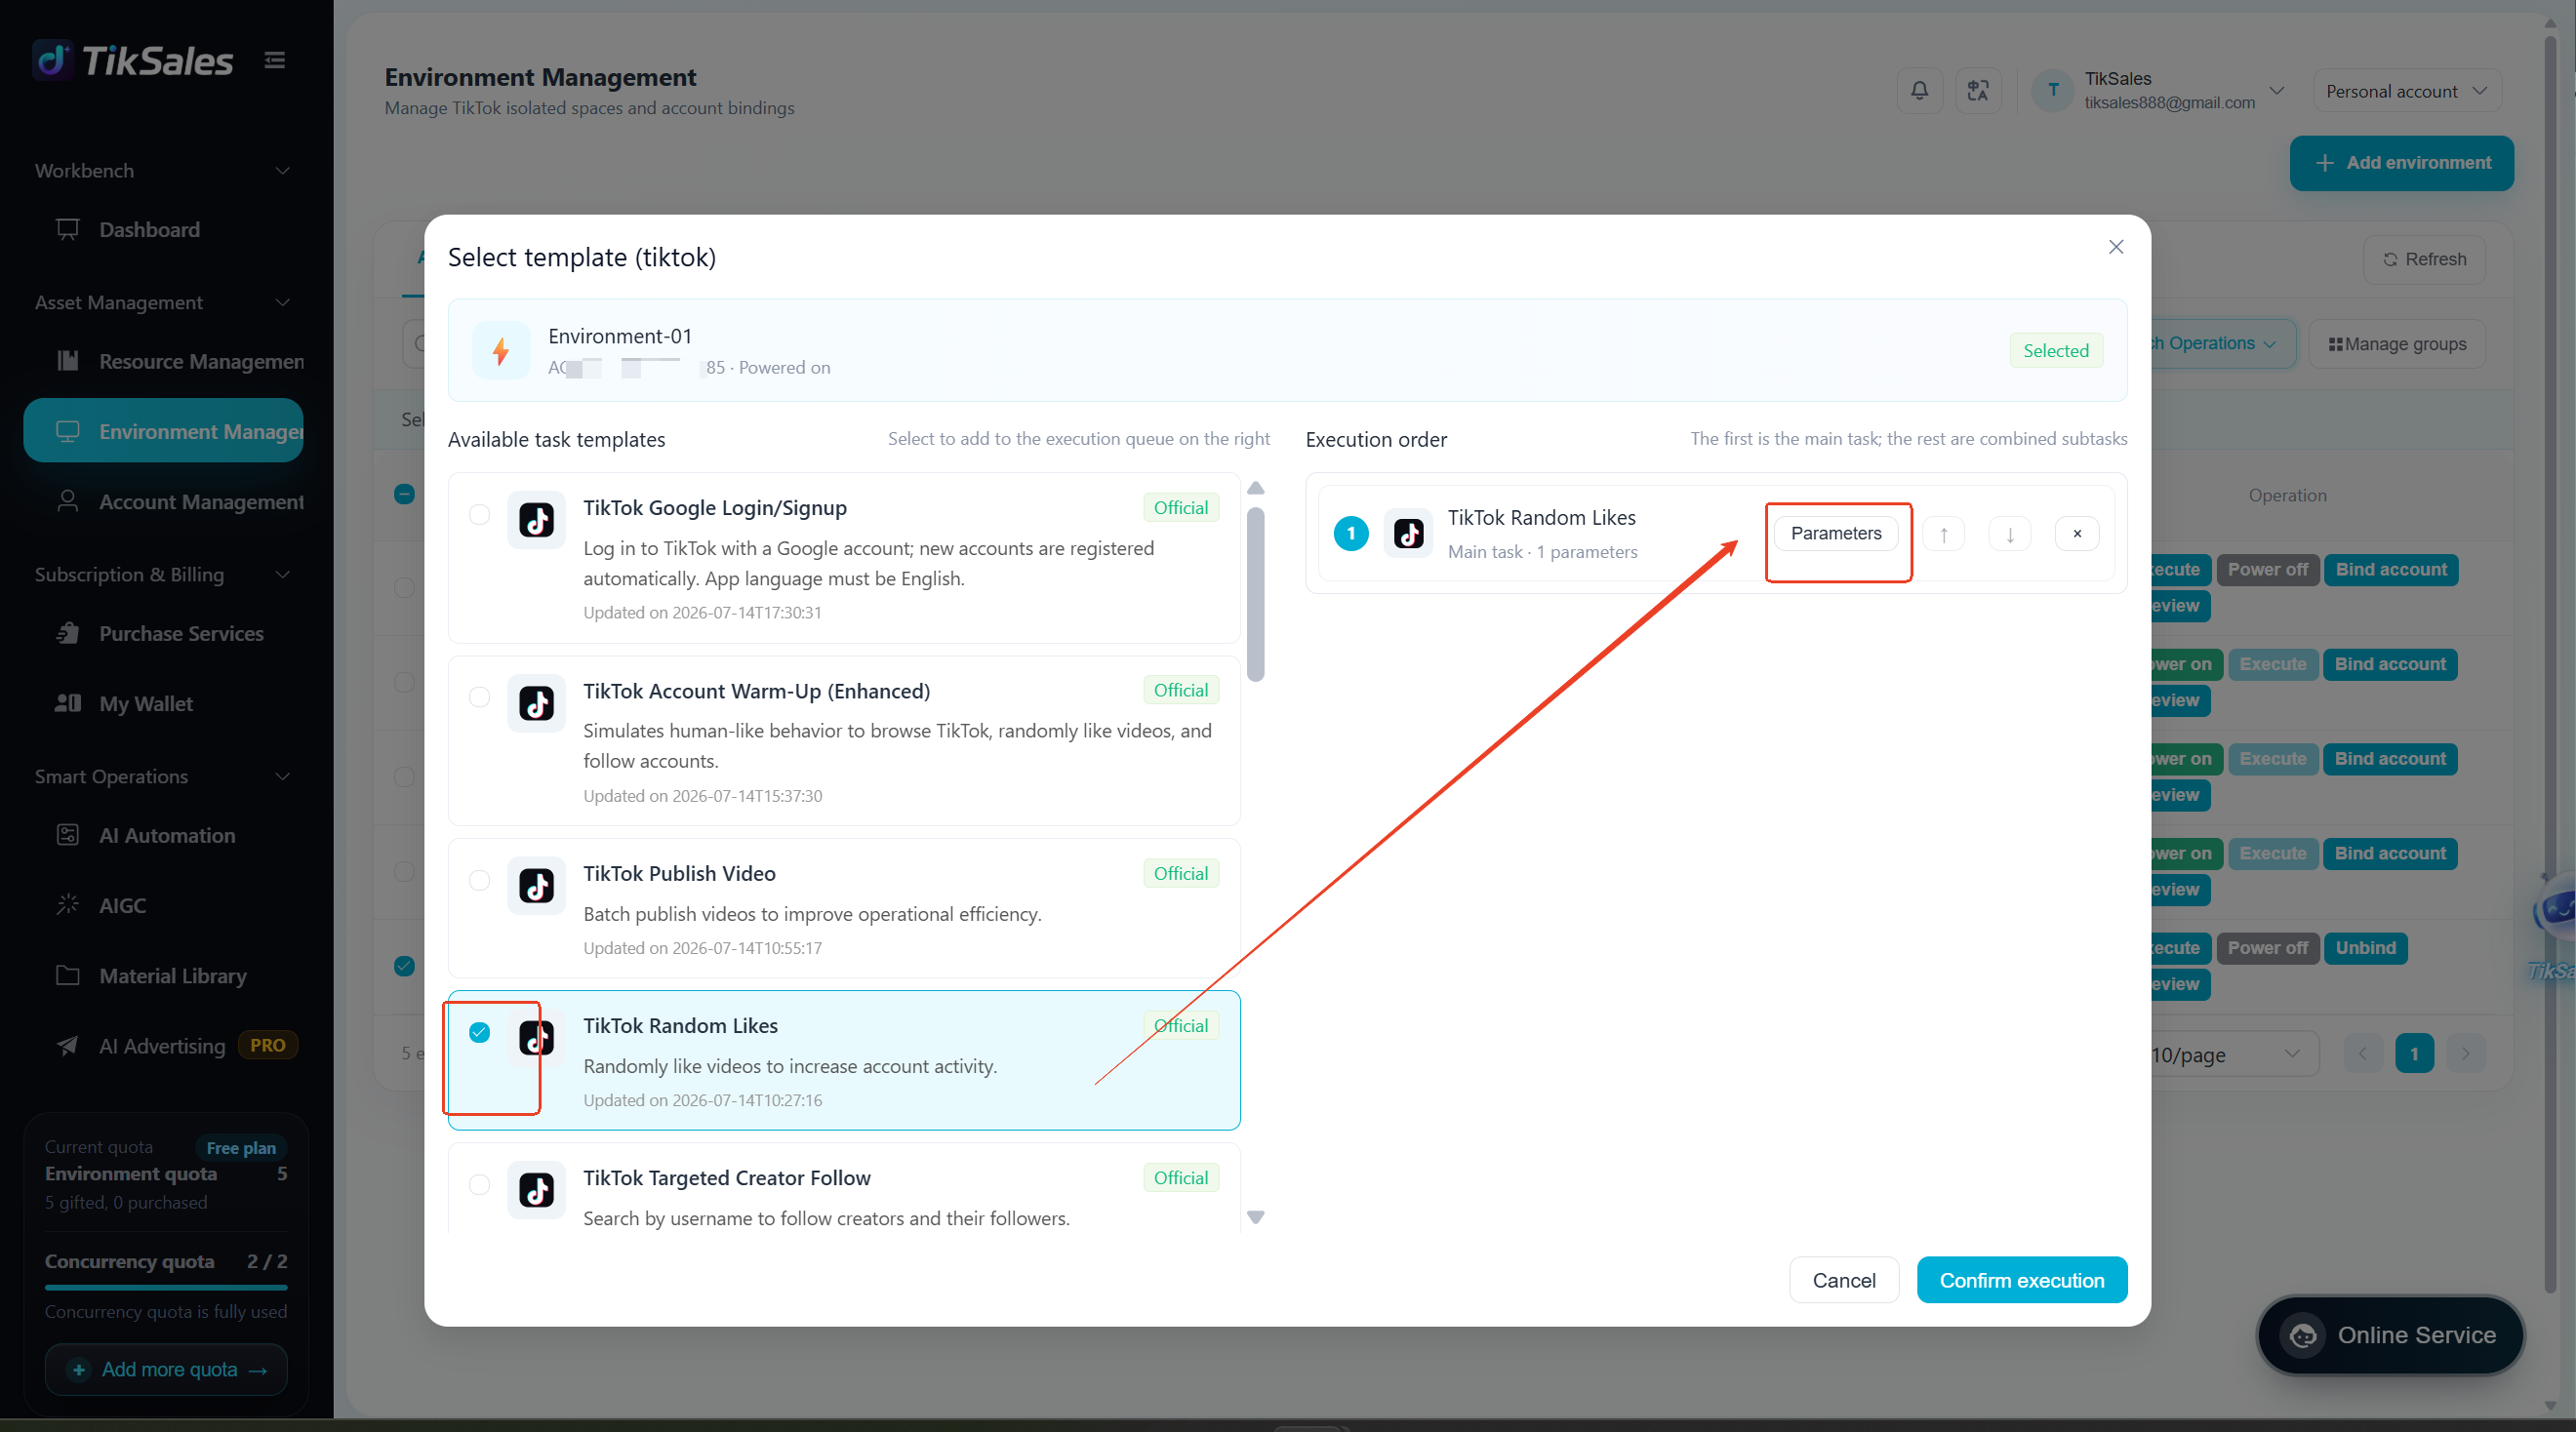Click Confirm execution
The image size is (2576, 1432).
[x=2021, y=1280]
